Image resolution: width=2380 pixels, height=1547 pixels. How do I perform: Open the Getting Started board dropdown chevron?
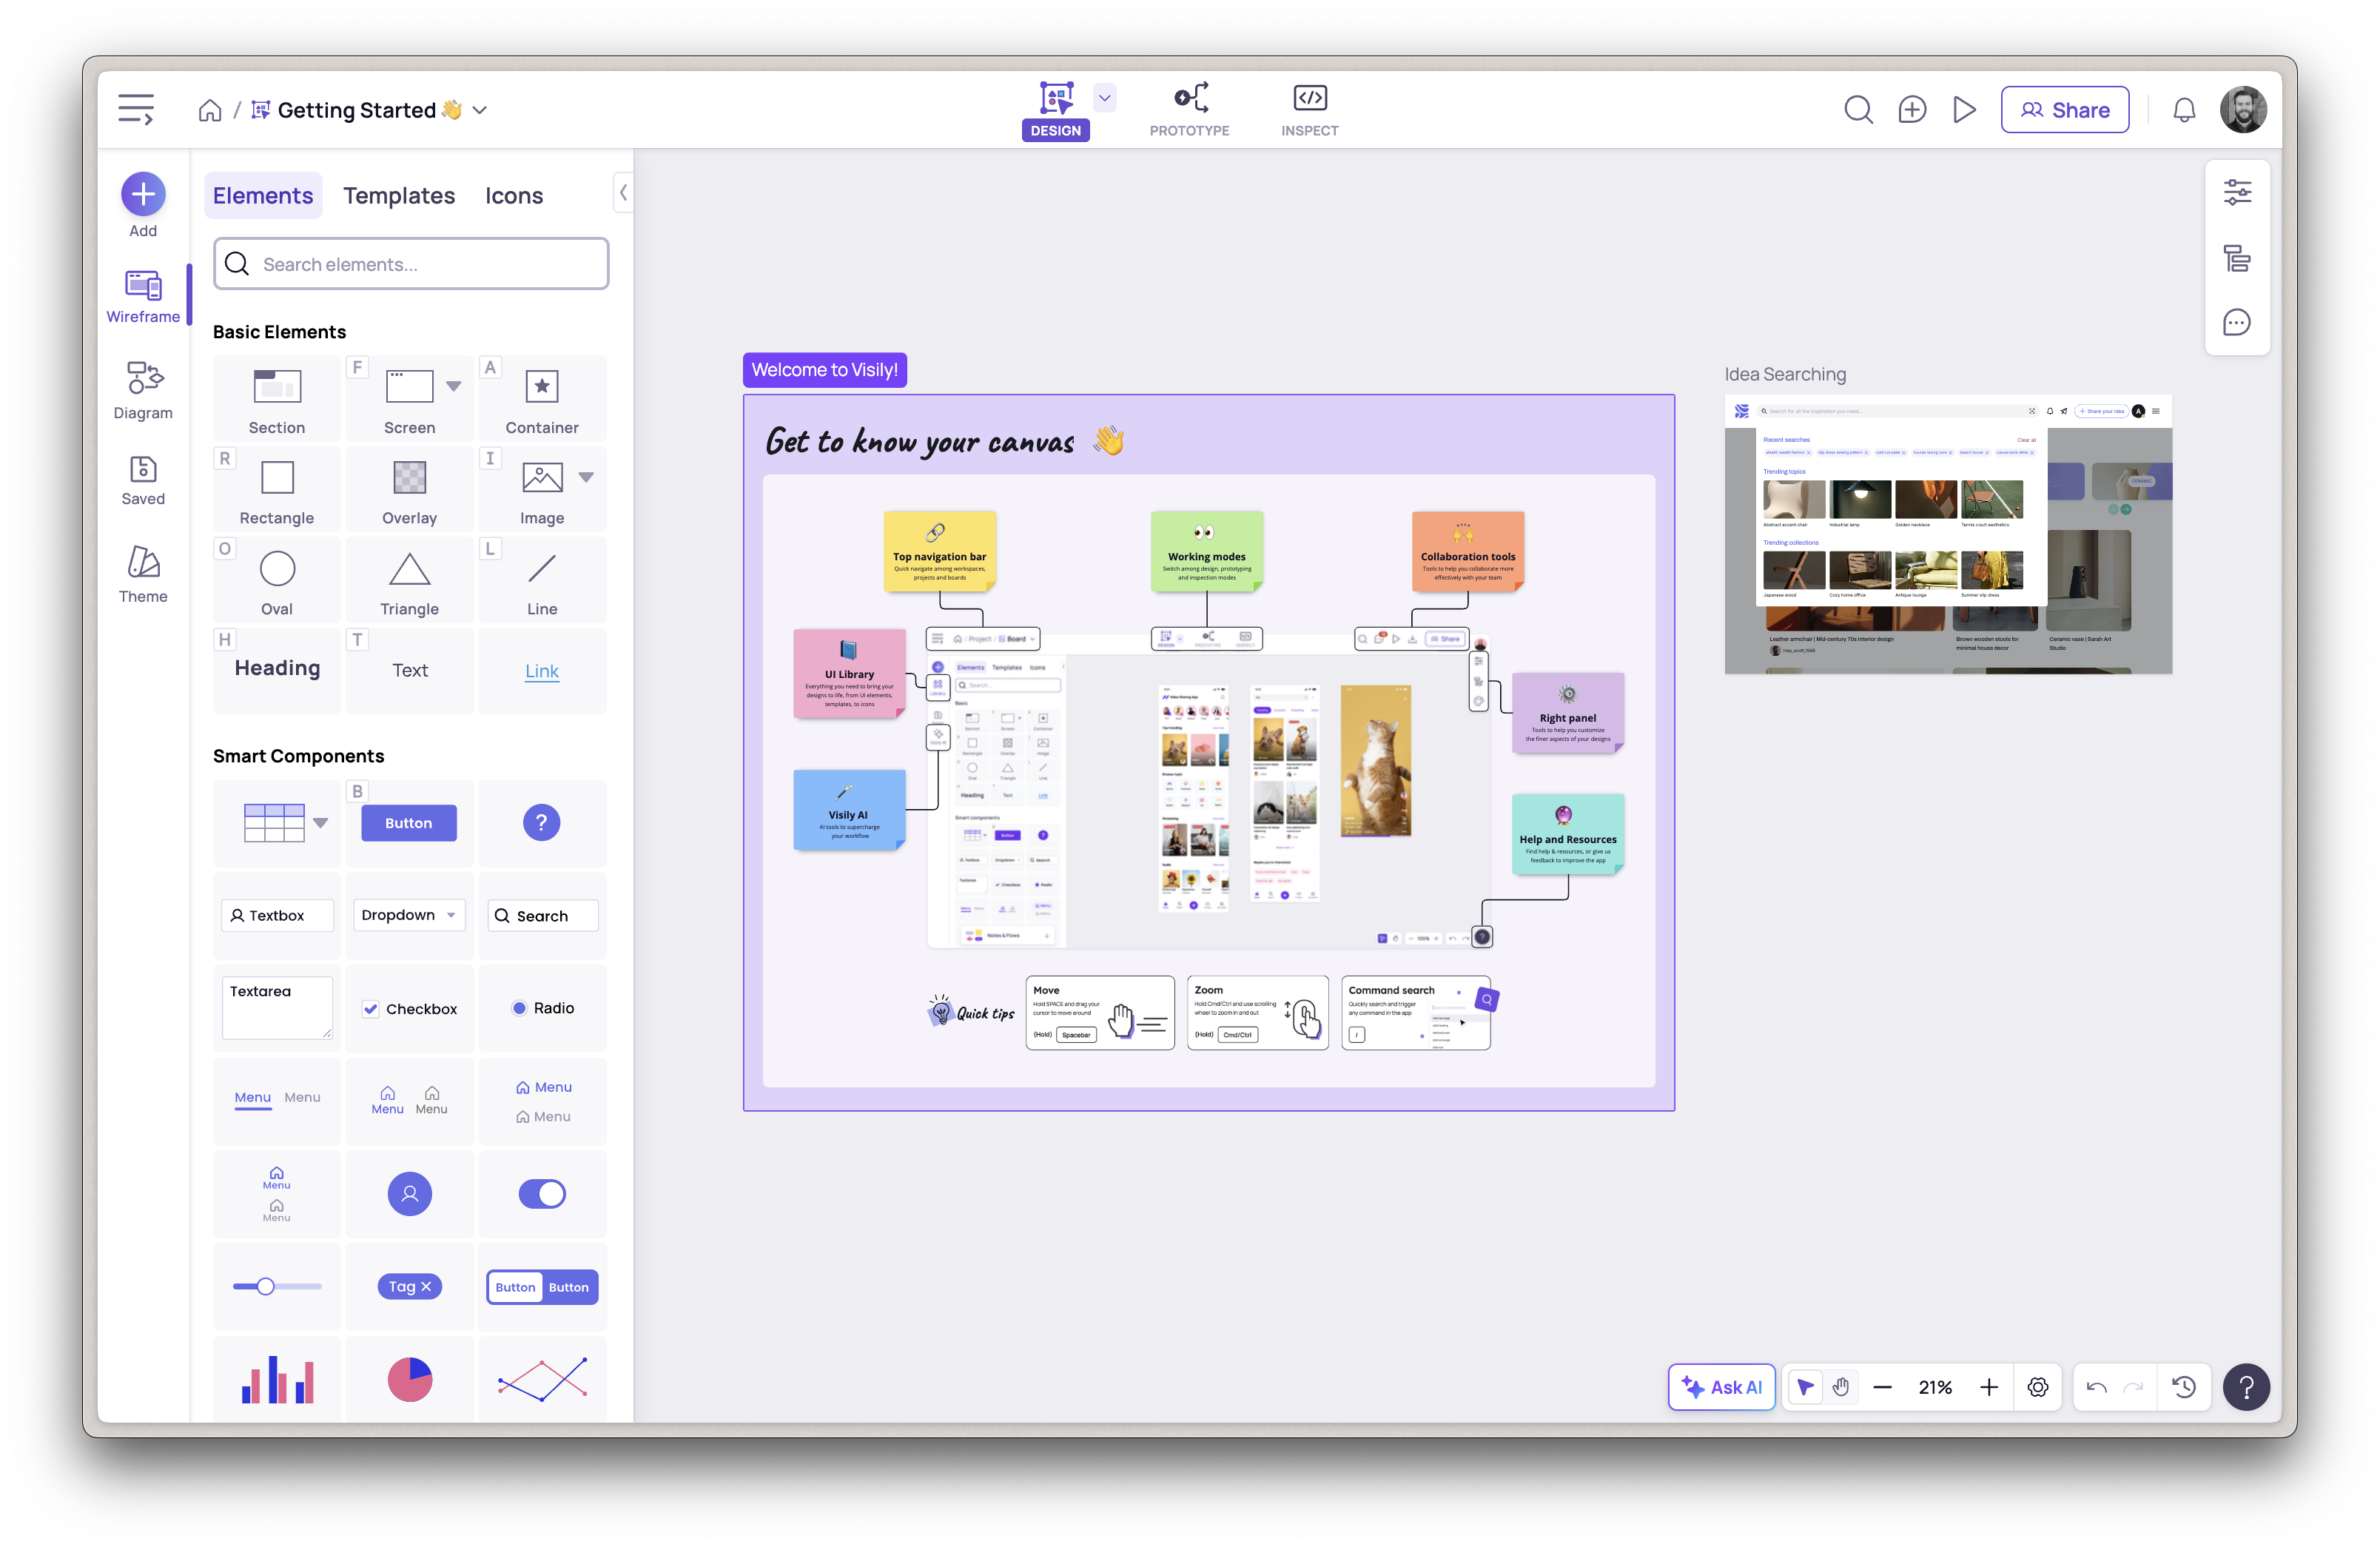[480, 110]
